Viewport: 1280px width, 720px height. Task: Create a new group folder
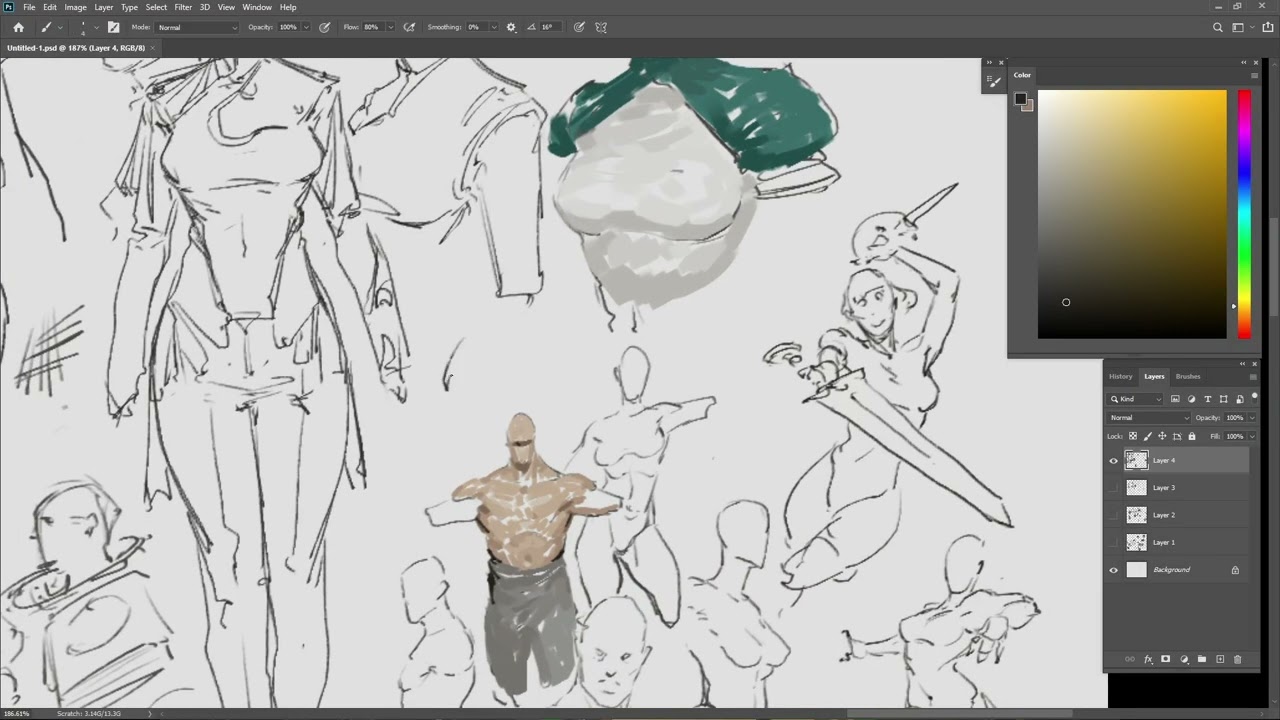click(x=1202, y=659)
